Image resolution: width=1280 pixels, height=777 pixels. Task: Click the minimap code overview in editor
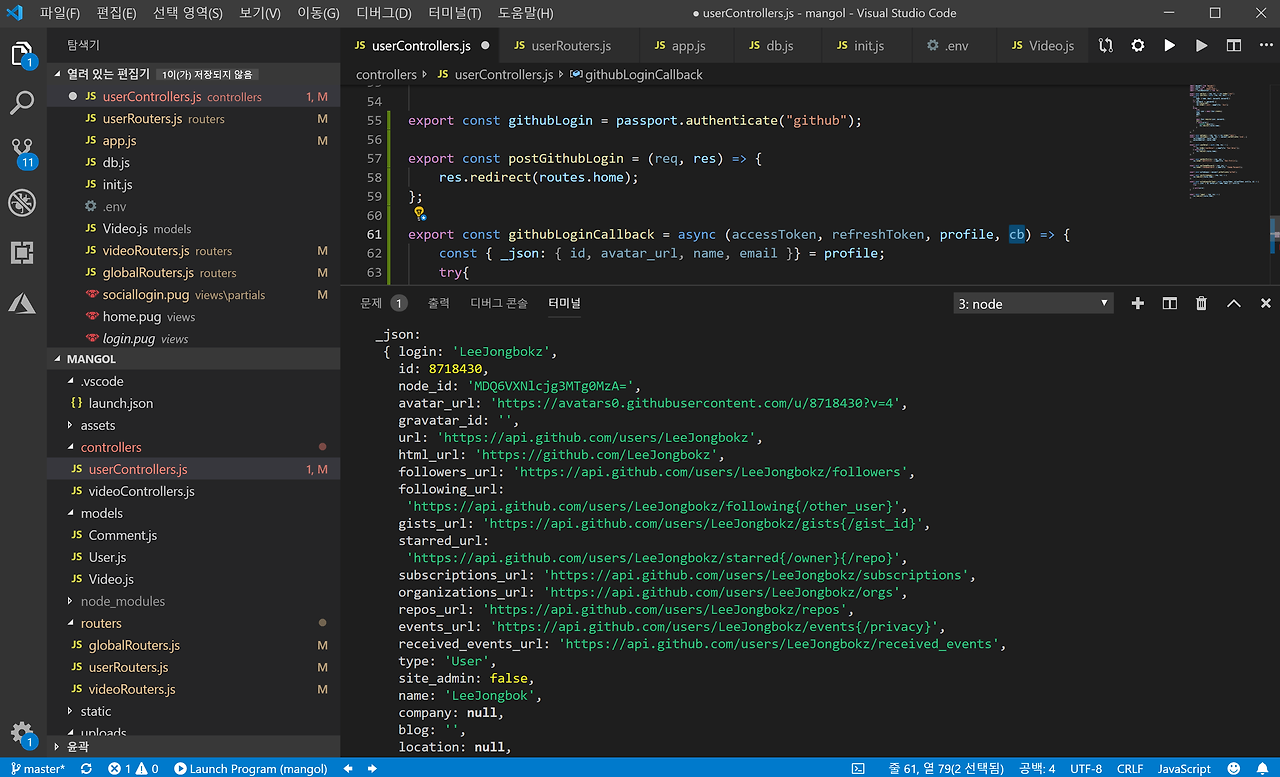[x=1212, y=140]
